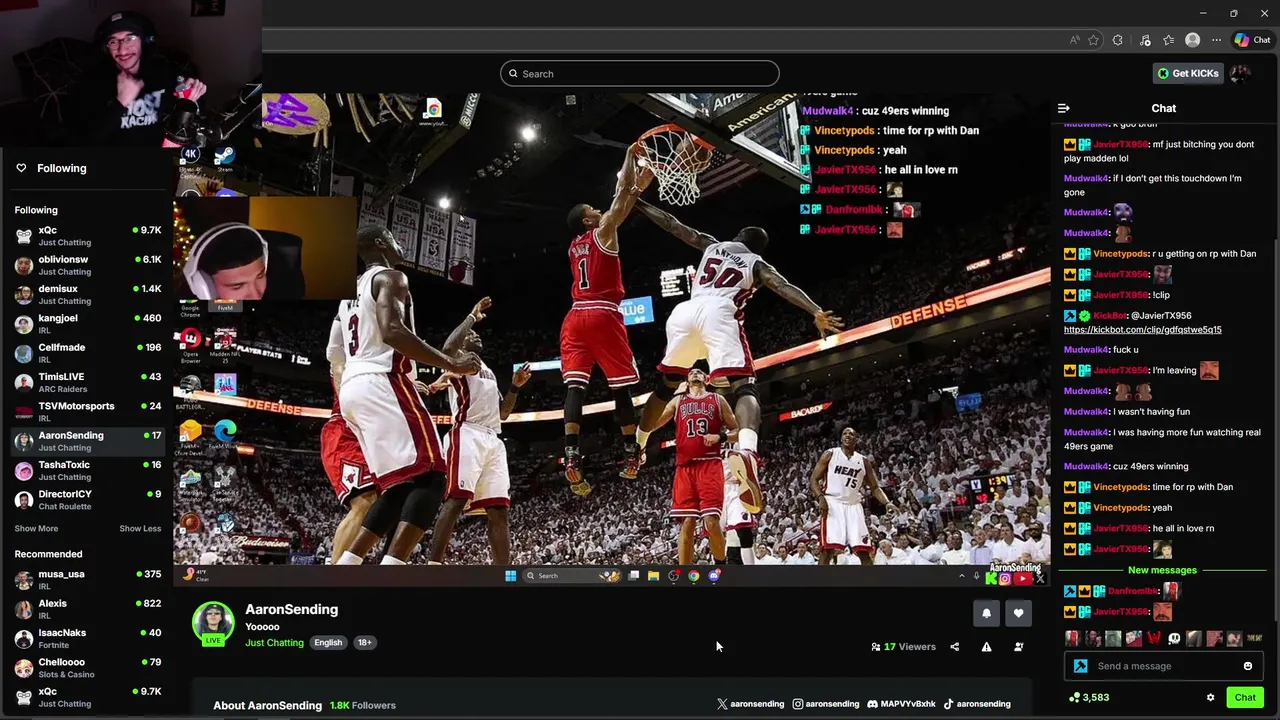
Task: Jump to New messages in chat
Action: pyautogui.click(x=1162, y=570)
